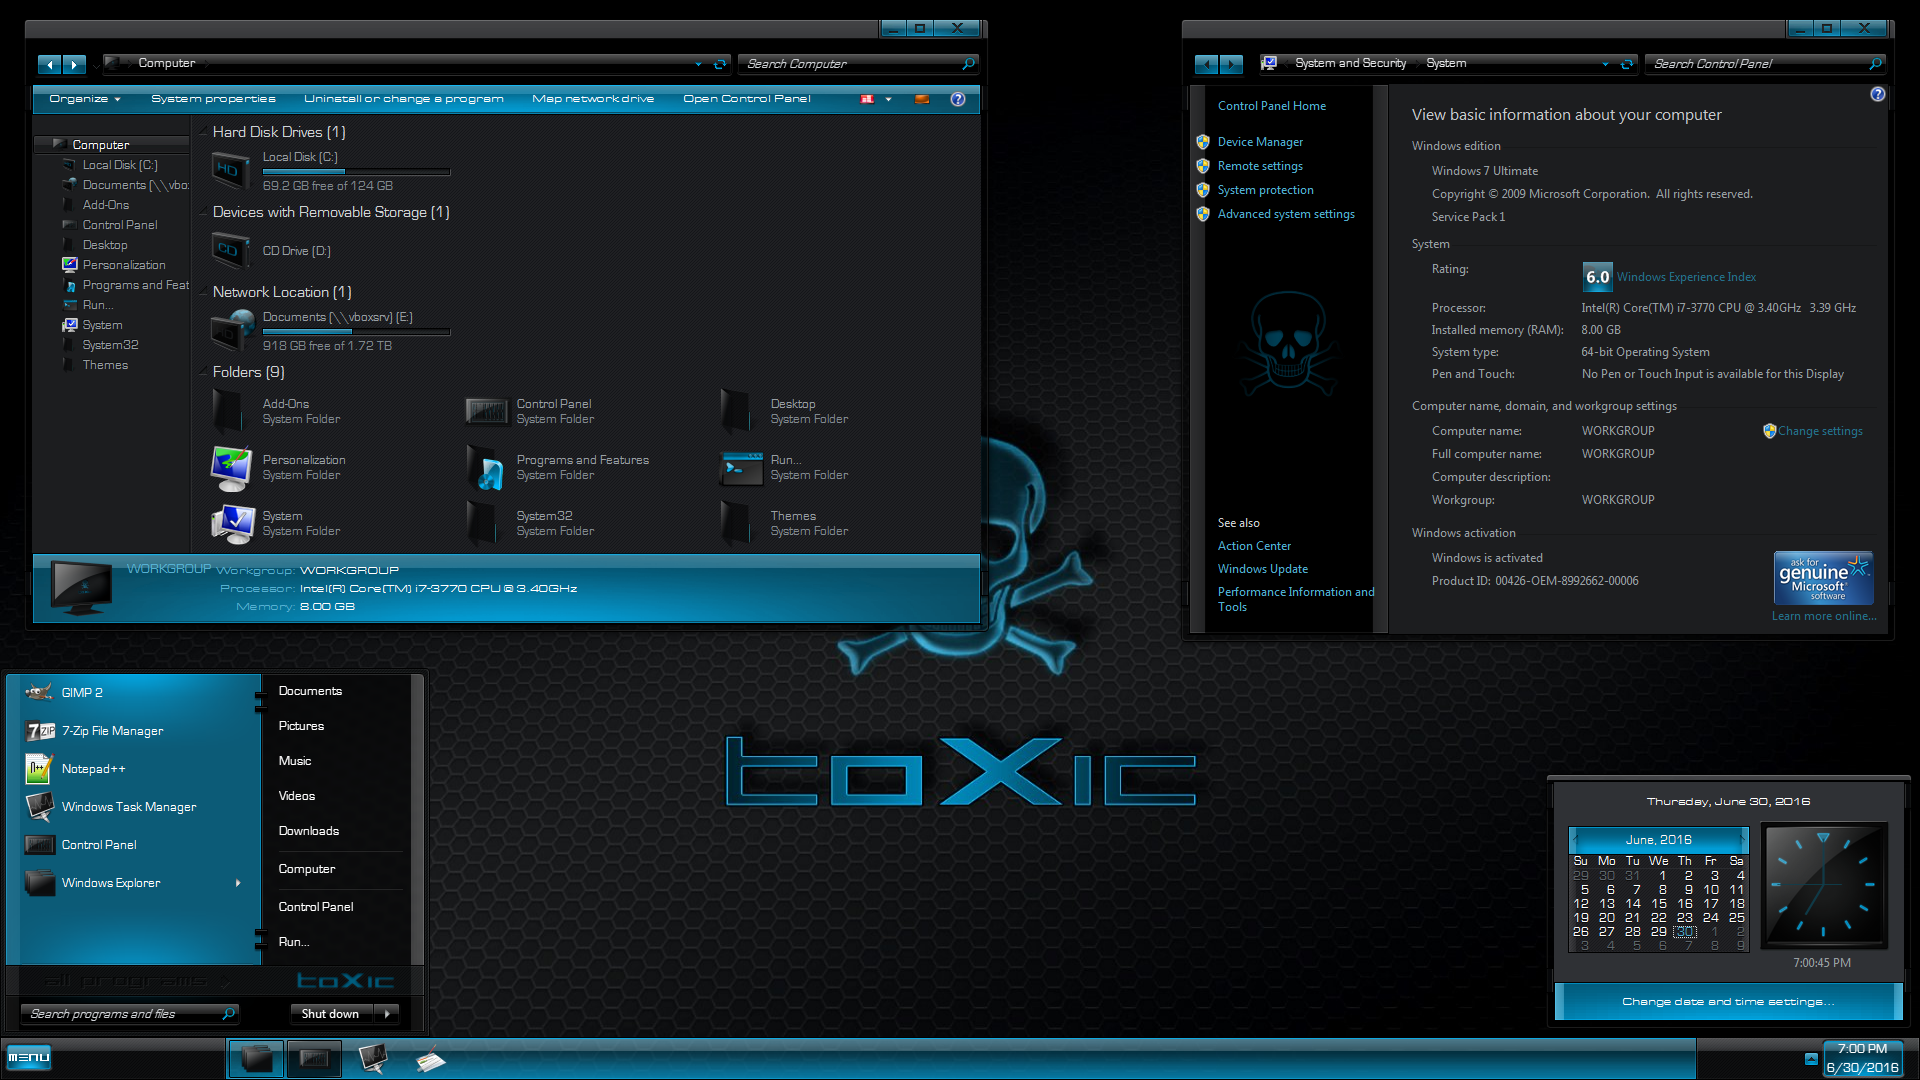1920x1080 pixels.
Task: Click the Back arrow in Computer window
Action: coord(50,64)
